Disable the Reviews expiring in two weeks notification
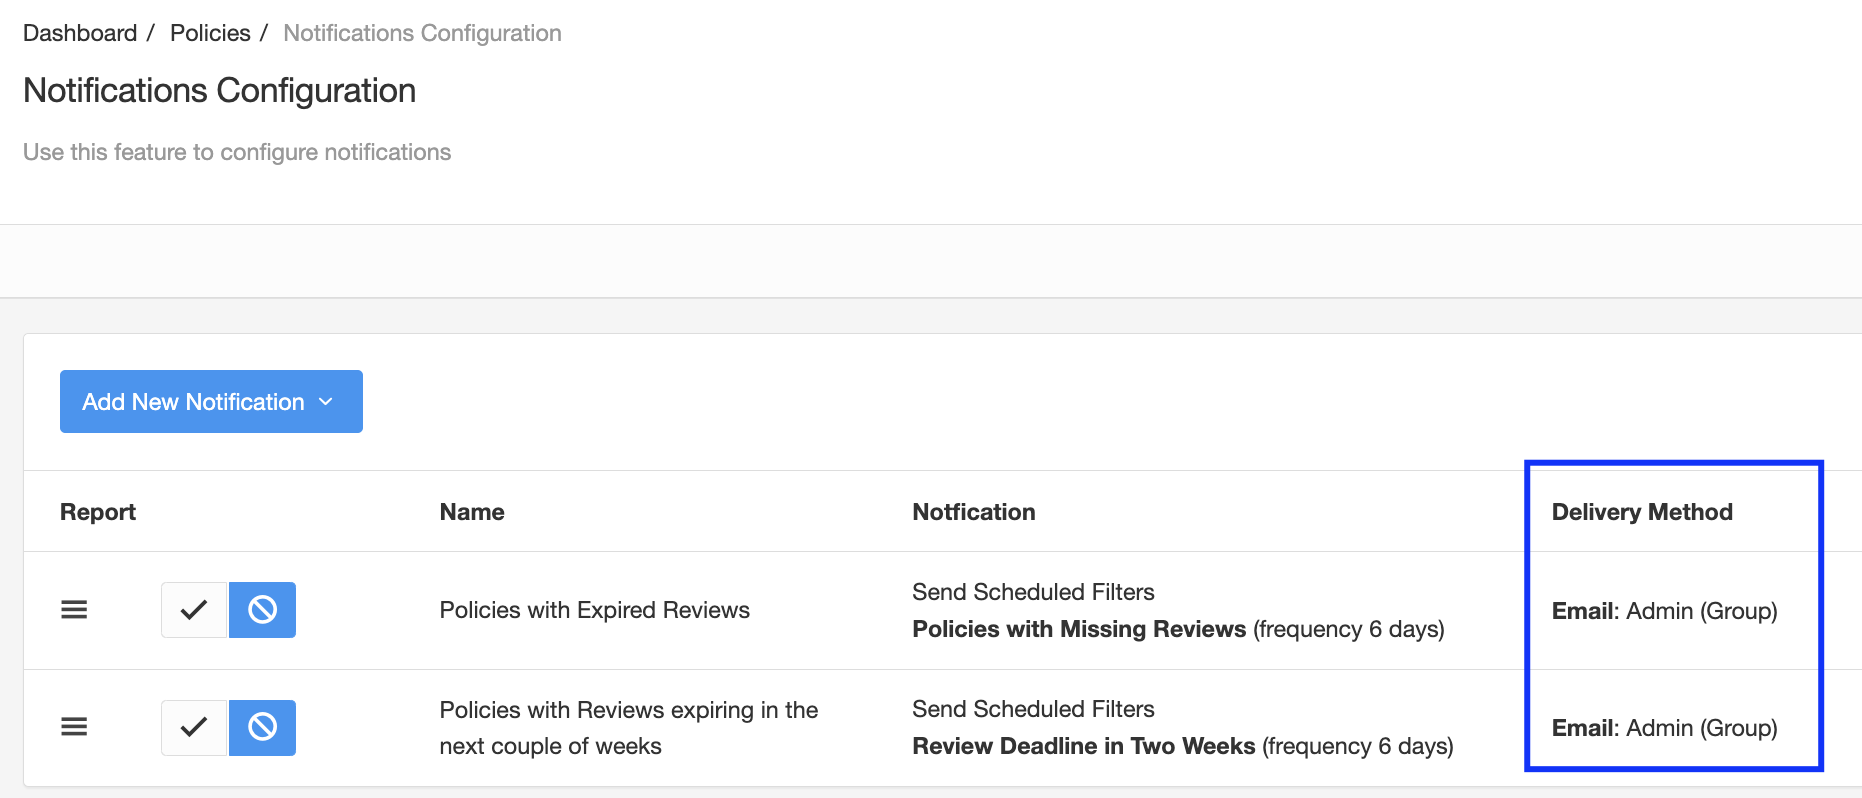Screen dimensions: 1862x798 click(x=262, y=727)
